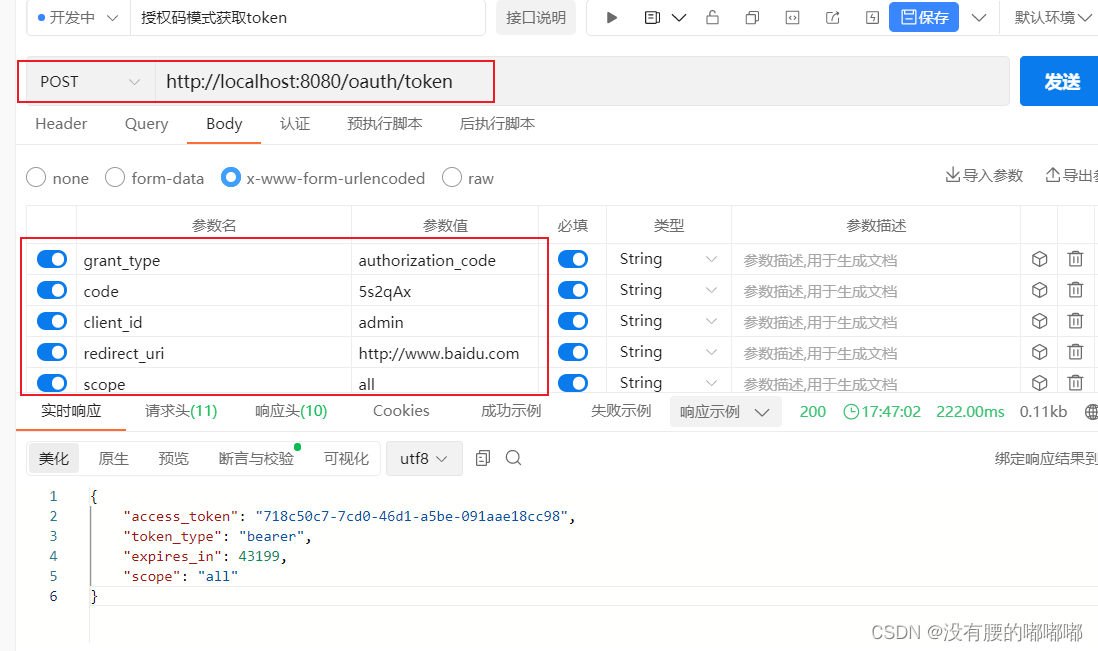Toggle the enable switch for client_id row
This screenshot has height=651, width=1098.
[x=52, y=321]
